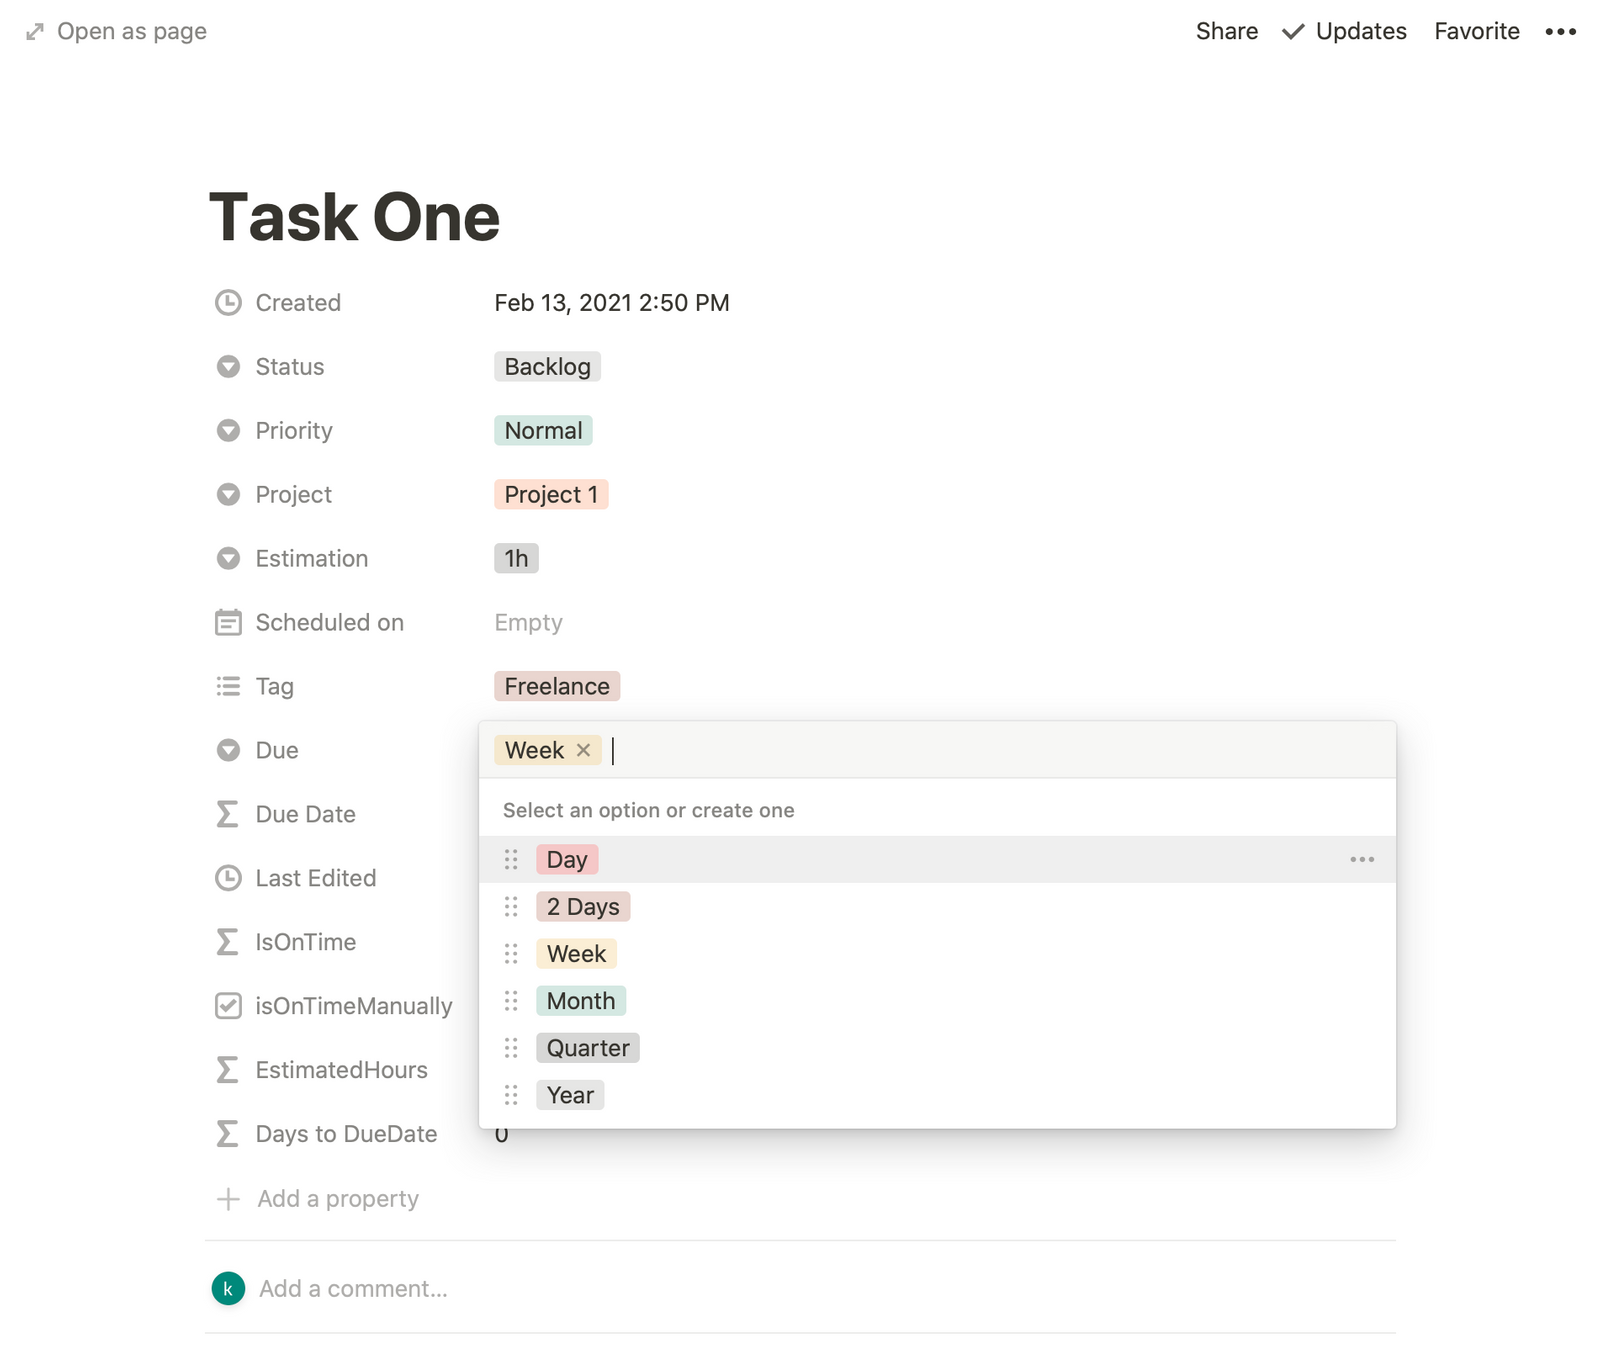Click the clock icon beside Last Edited

point(228,878)
